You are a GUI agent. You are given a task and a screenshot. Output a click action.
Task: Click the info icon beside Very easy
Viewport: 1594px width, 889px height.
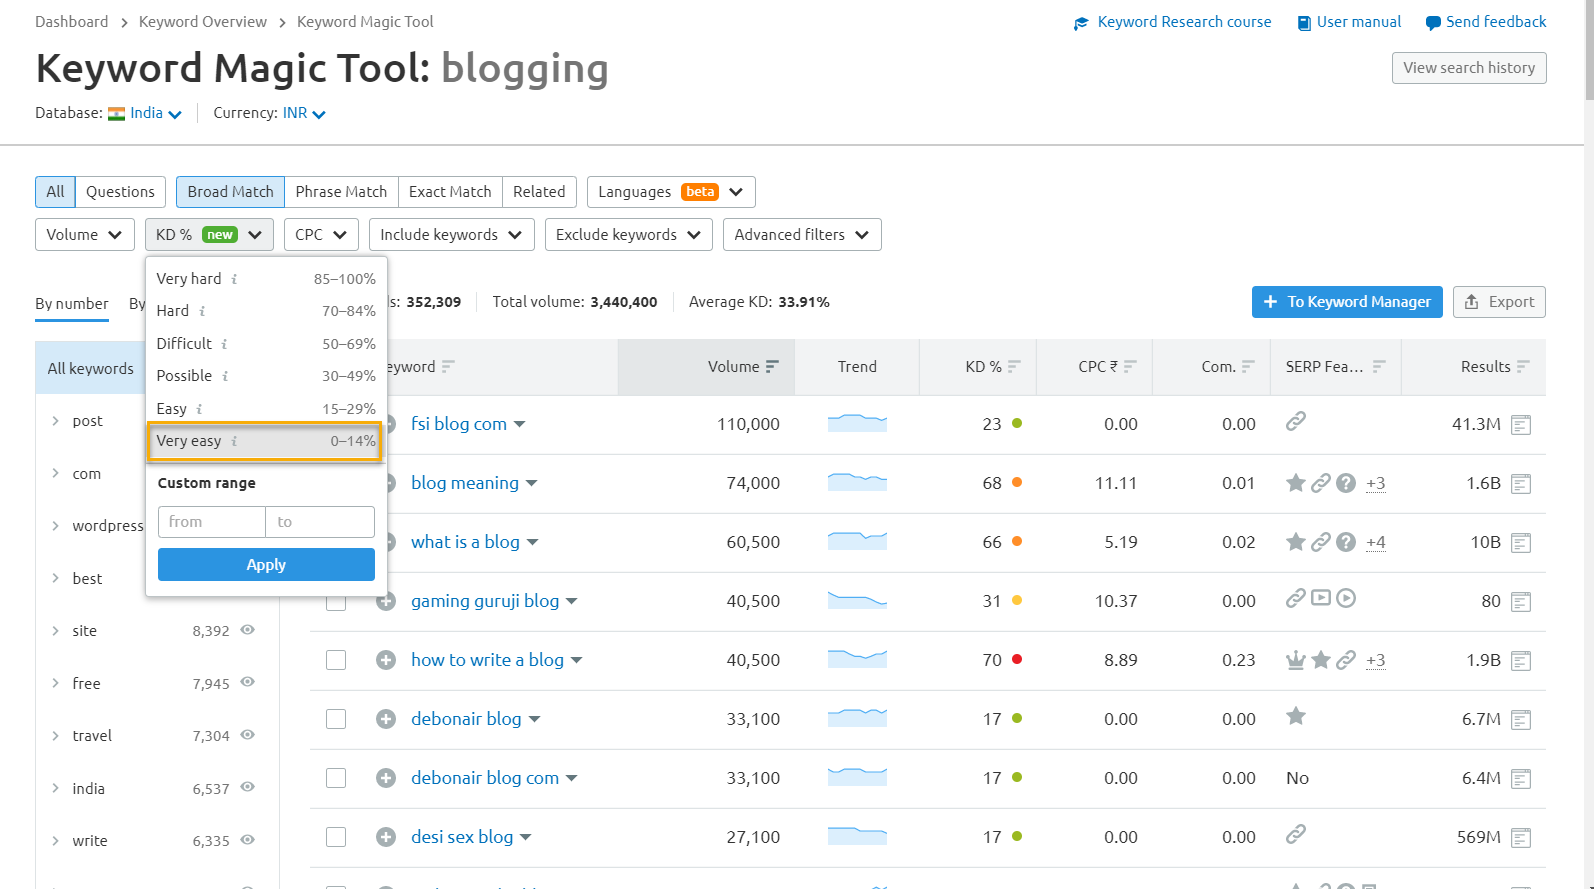[234, 441]
